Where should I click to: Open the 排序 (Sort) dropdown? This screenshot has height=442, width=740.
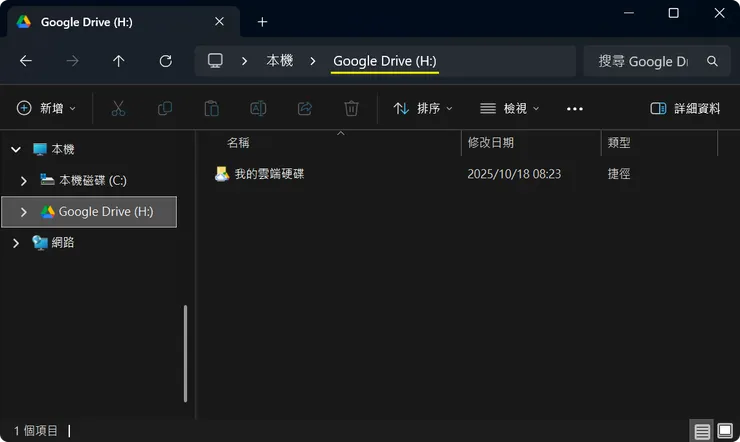423,108
